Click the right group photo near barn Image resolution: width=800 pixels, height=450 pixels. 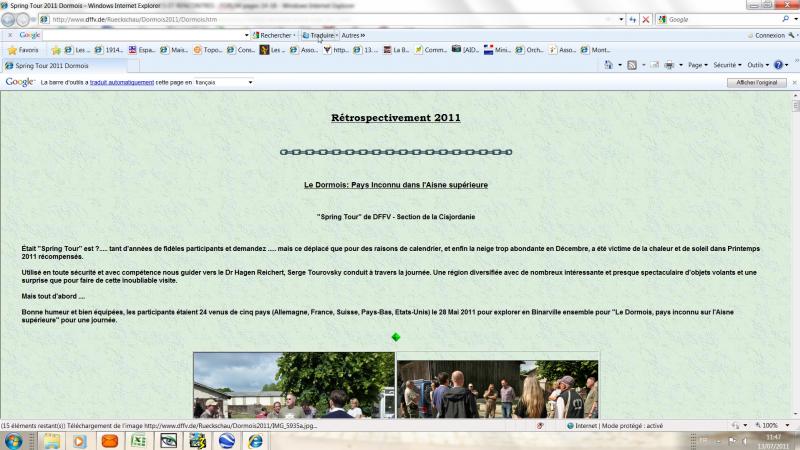[497, 389]
